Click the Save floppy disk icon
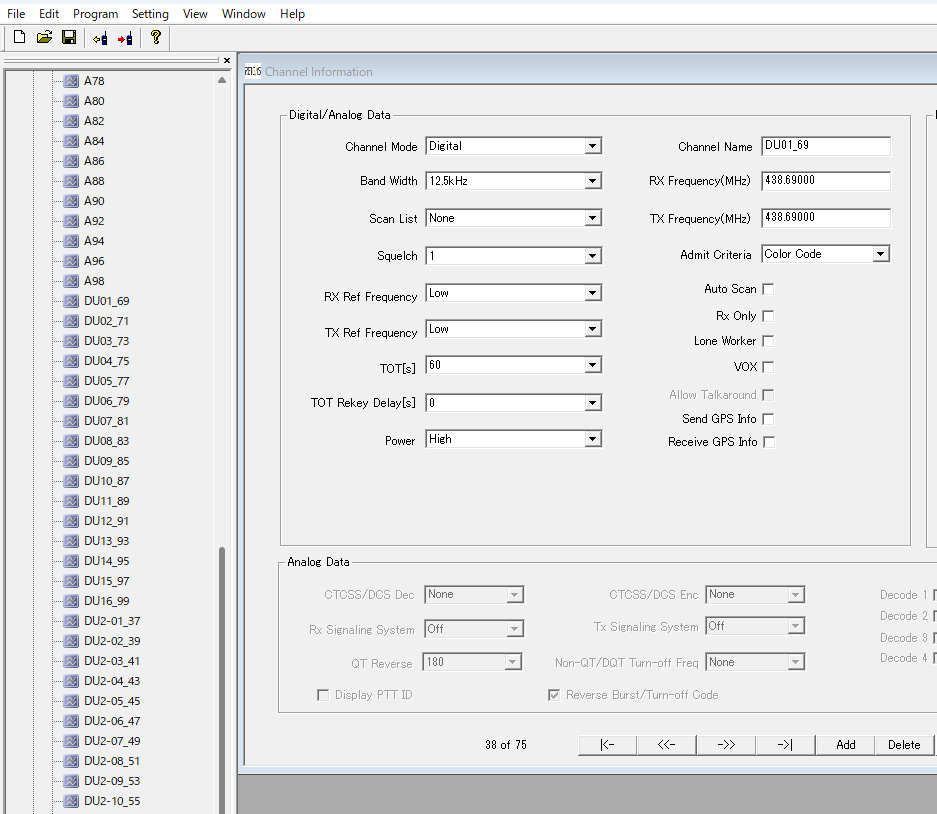Viewport: 937px width, 814px height. pyautogui.click(x=69, y=38)
